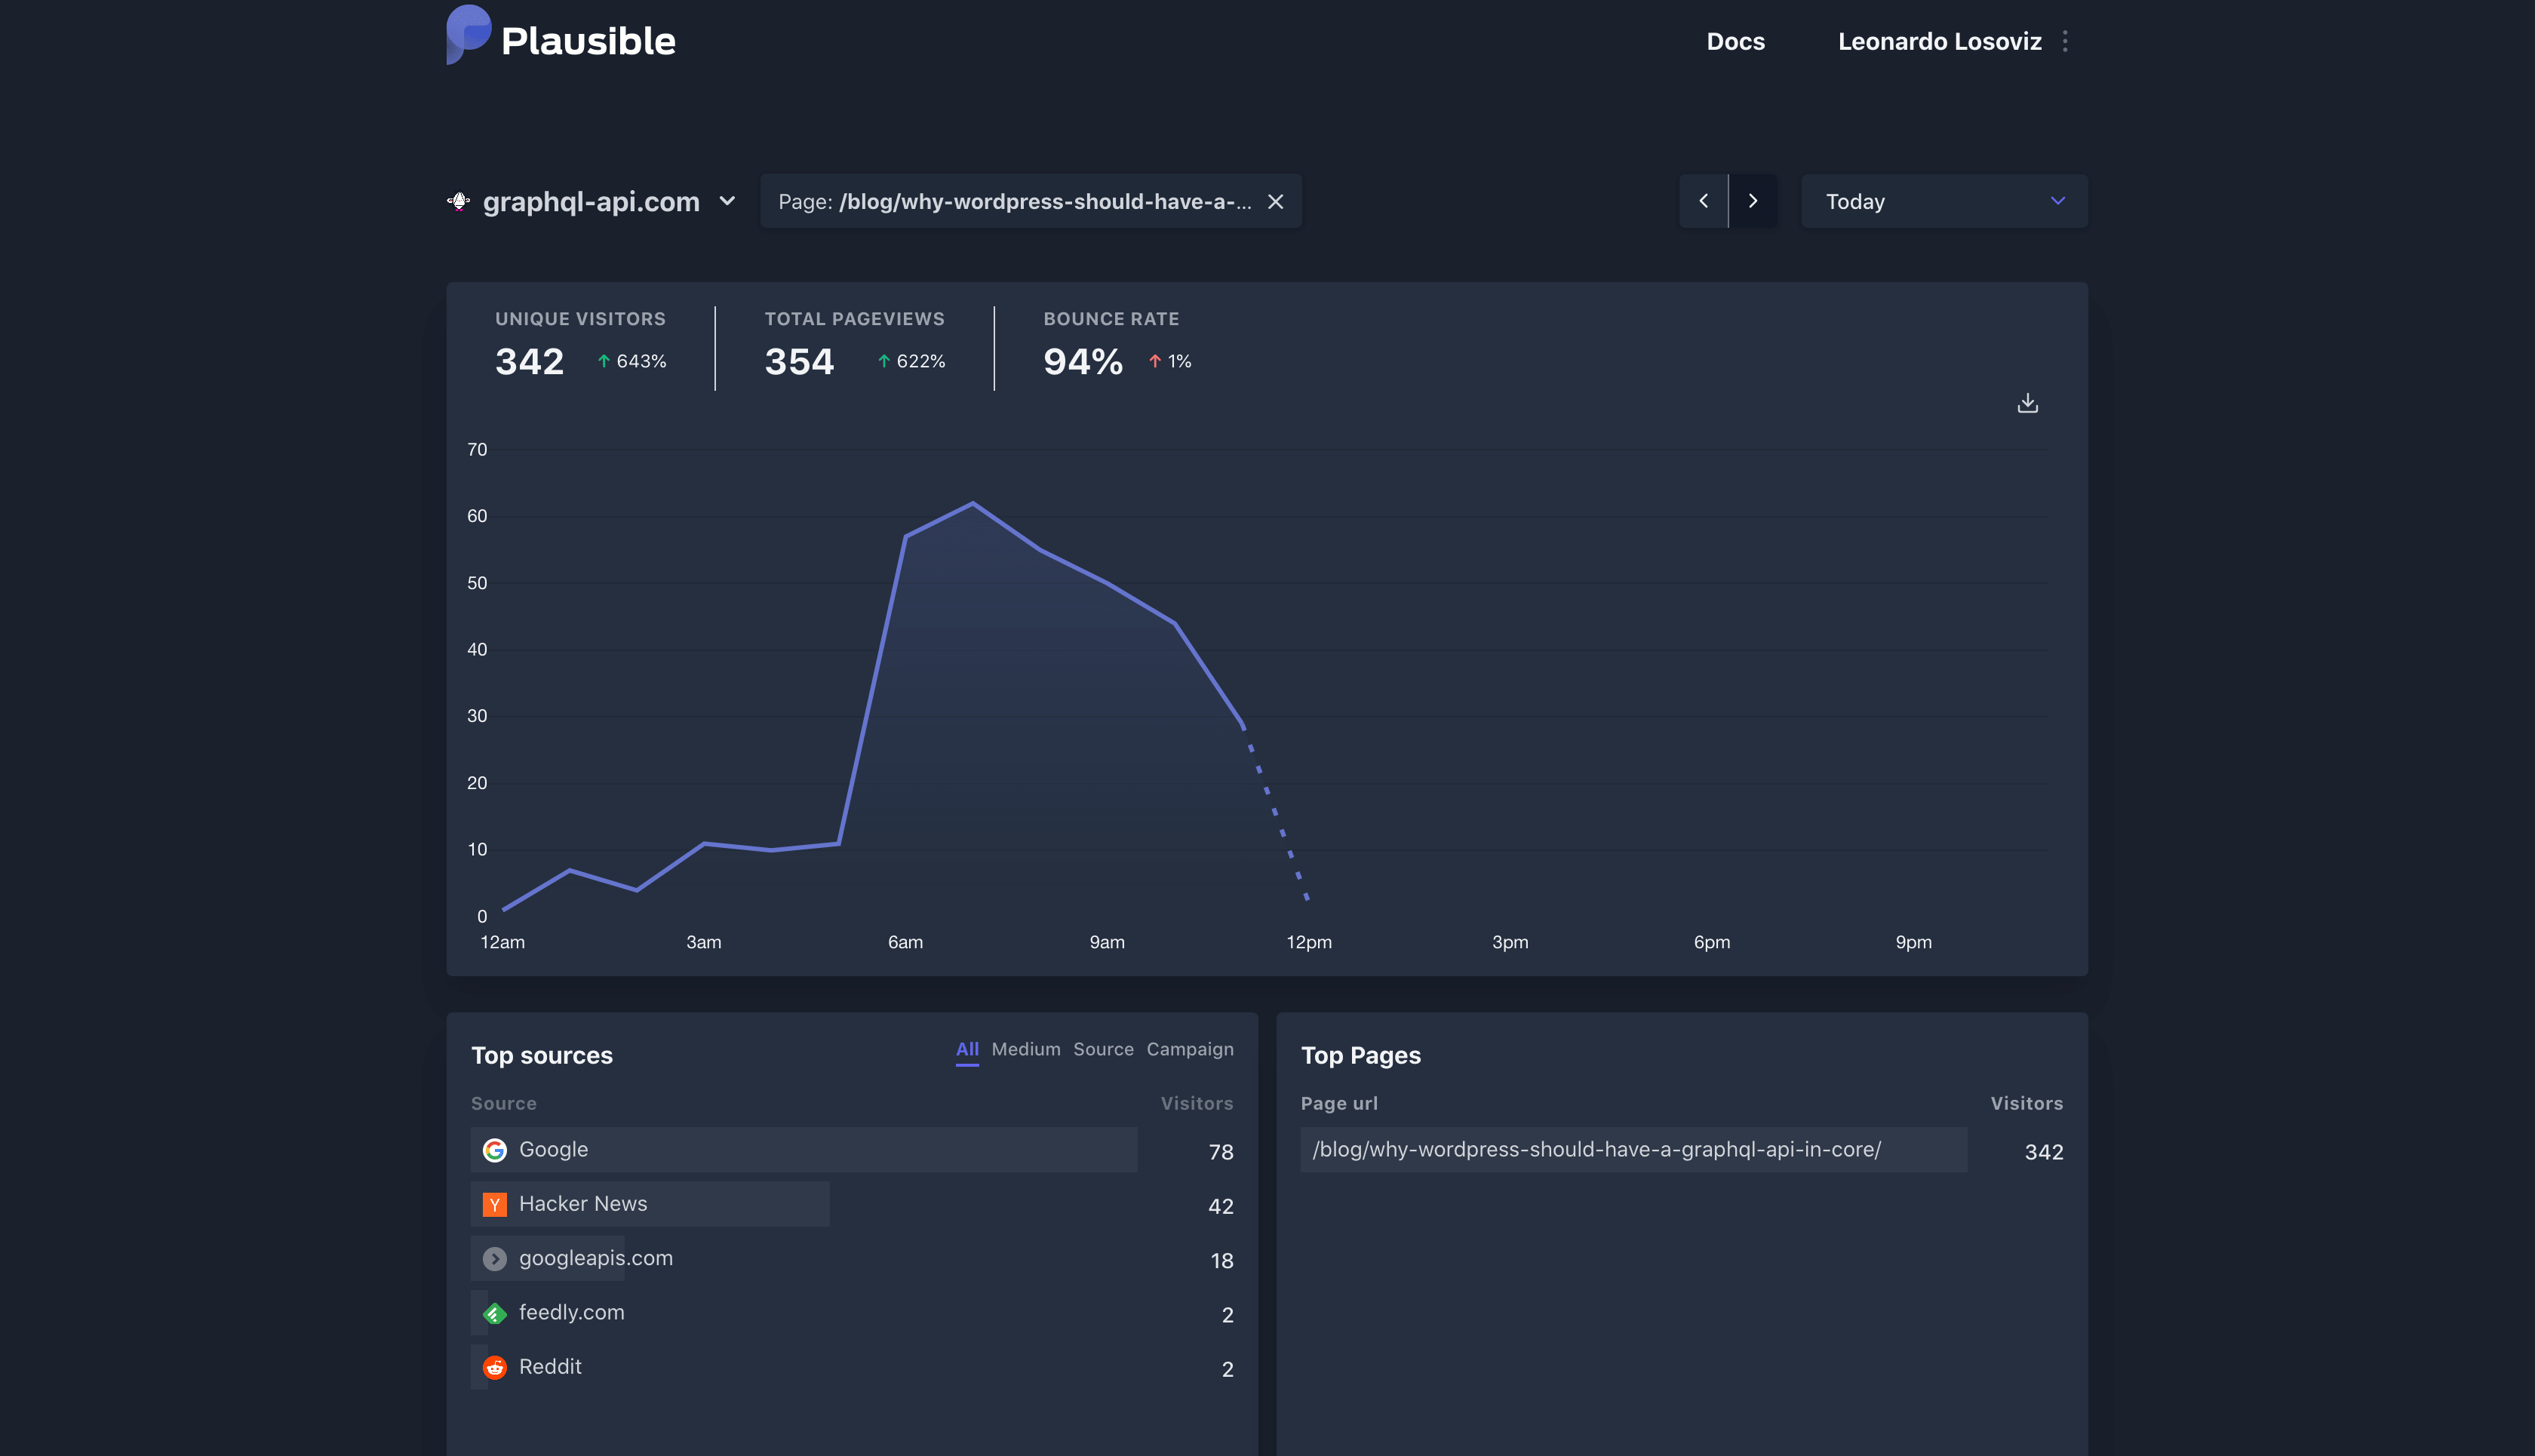
Task: Go to the next period arrow
Action: coord(1753,201)
